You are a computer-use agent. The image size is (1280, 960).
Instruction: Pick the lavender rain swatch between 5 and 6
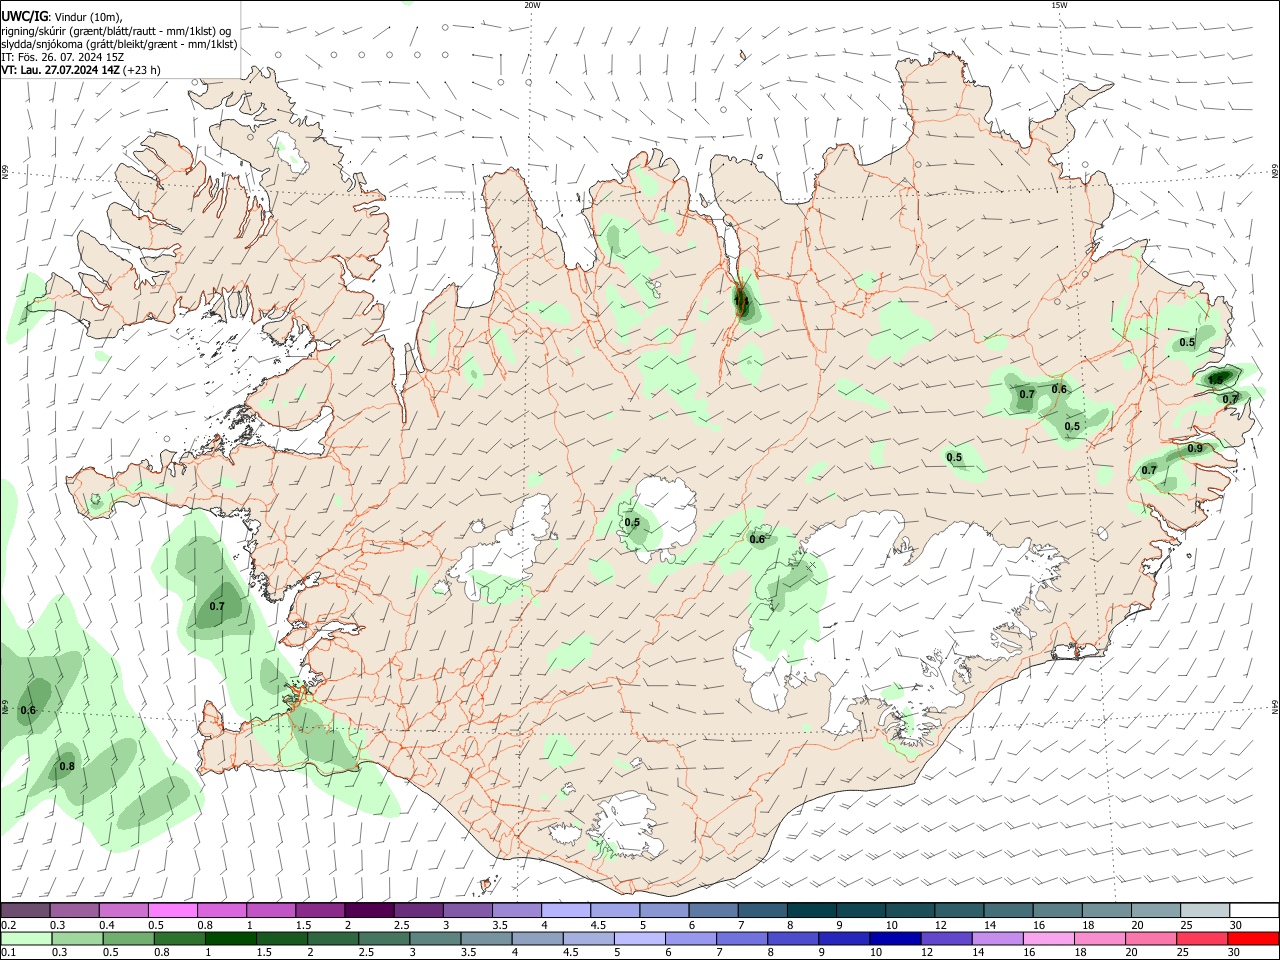(x=638, y=939)
